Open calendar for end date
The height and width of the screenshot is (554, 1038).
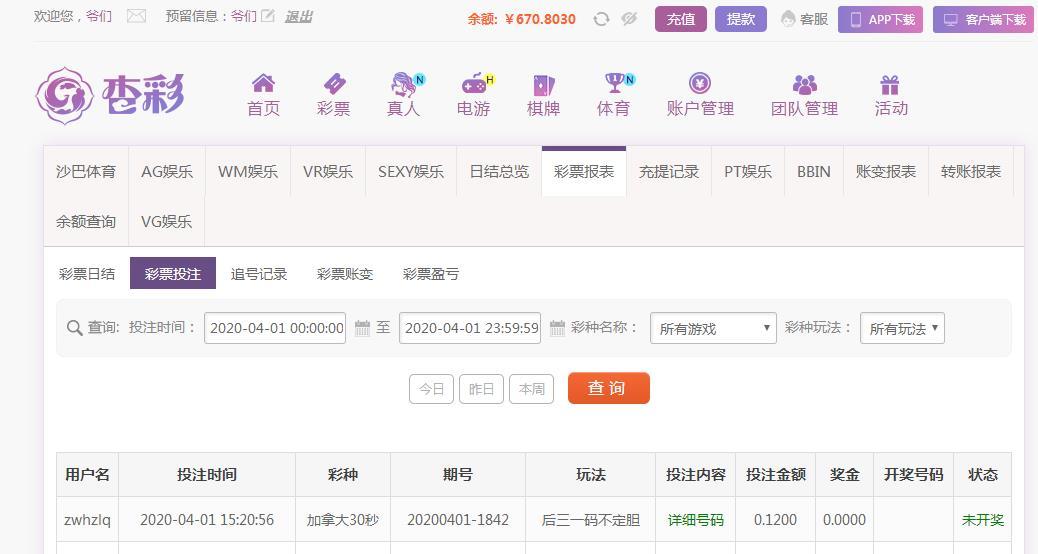557,328
